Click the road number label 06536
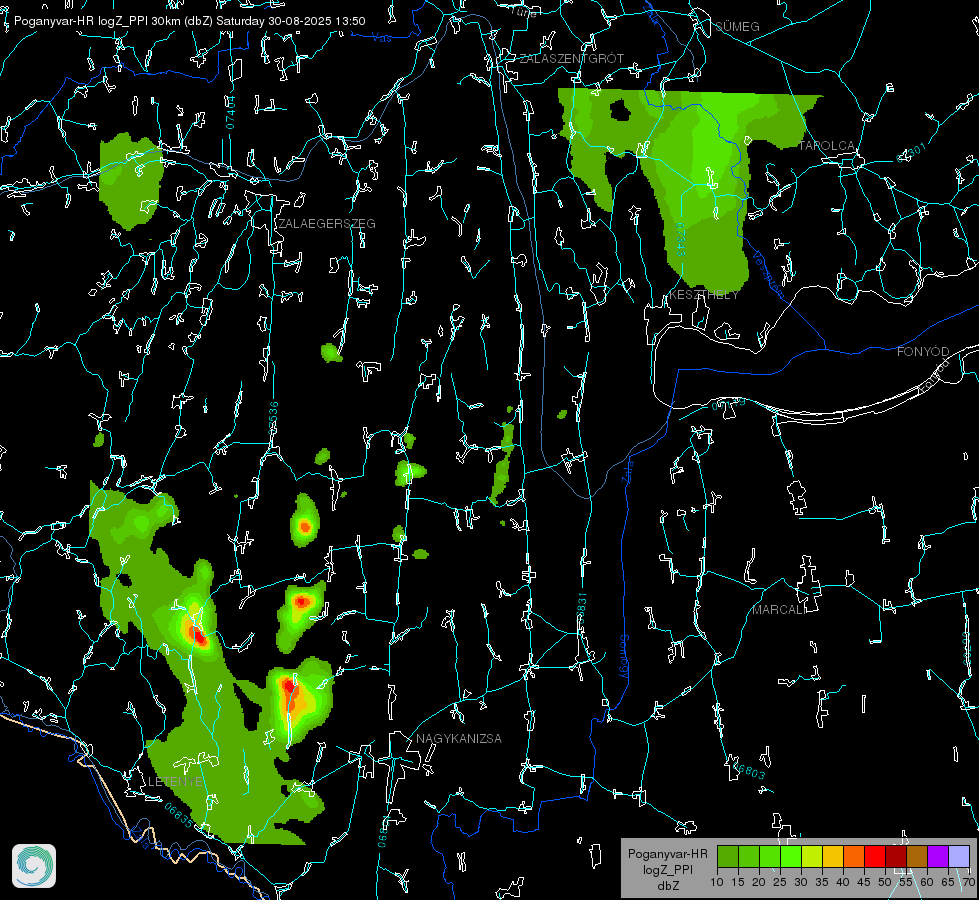This screenshot has height=900, width=979. tap(273, 418)
